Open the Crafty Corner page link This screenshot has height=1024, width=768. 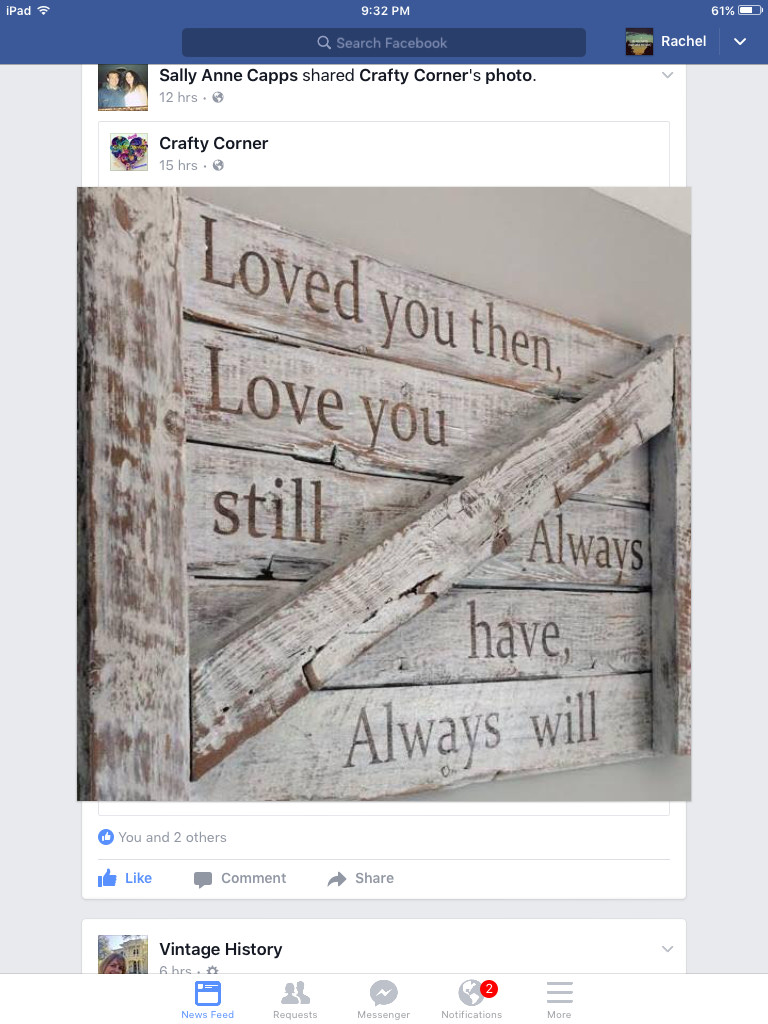click(214, 143)
